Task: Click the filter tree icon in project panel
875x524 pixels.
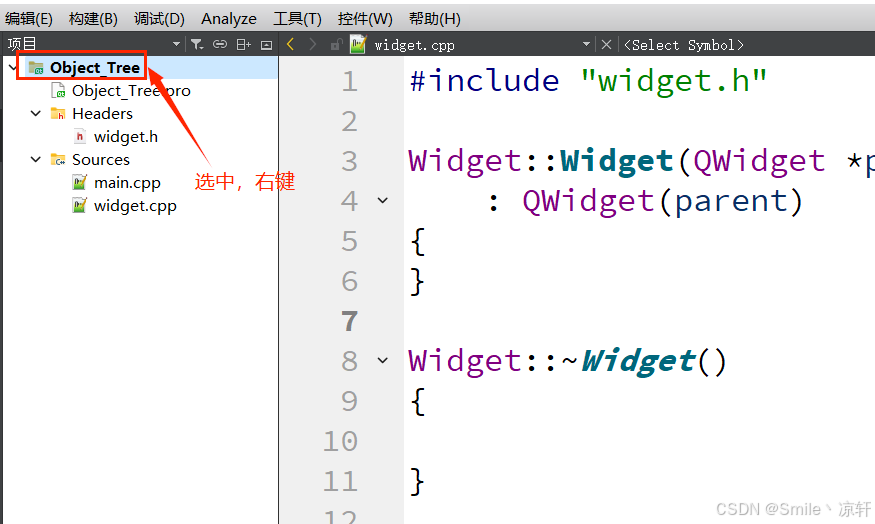Action: click(x=196, y=44)
